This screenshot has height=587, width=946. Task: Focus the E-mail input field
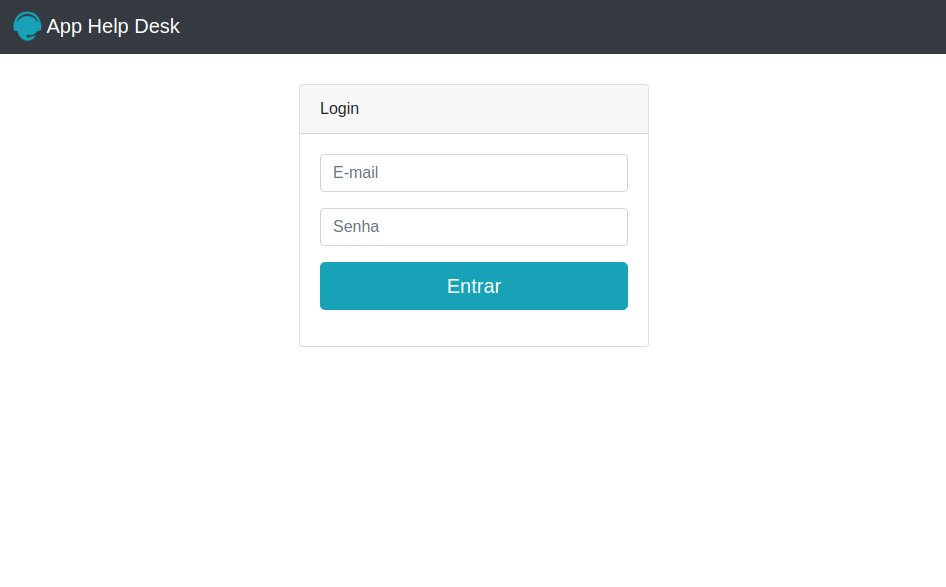pyautogui.click(x=474, y=173)
